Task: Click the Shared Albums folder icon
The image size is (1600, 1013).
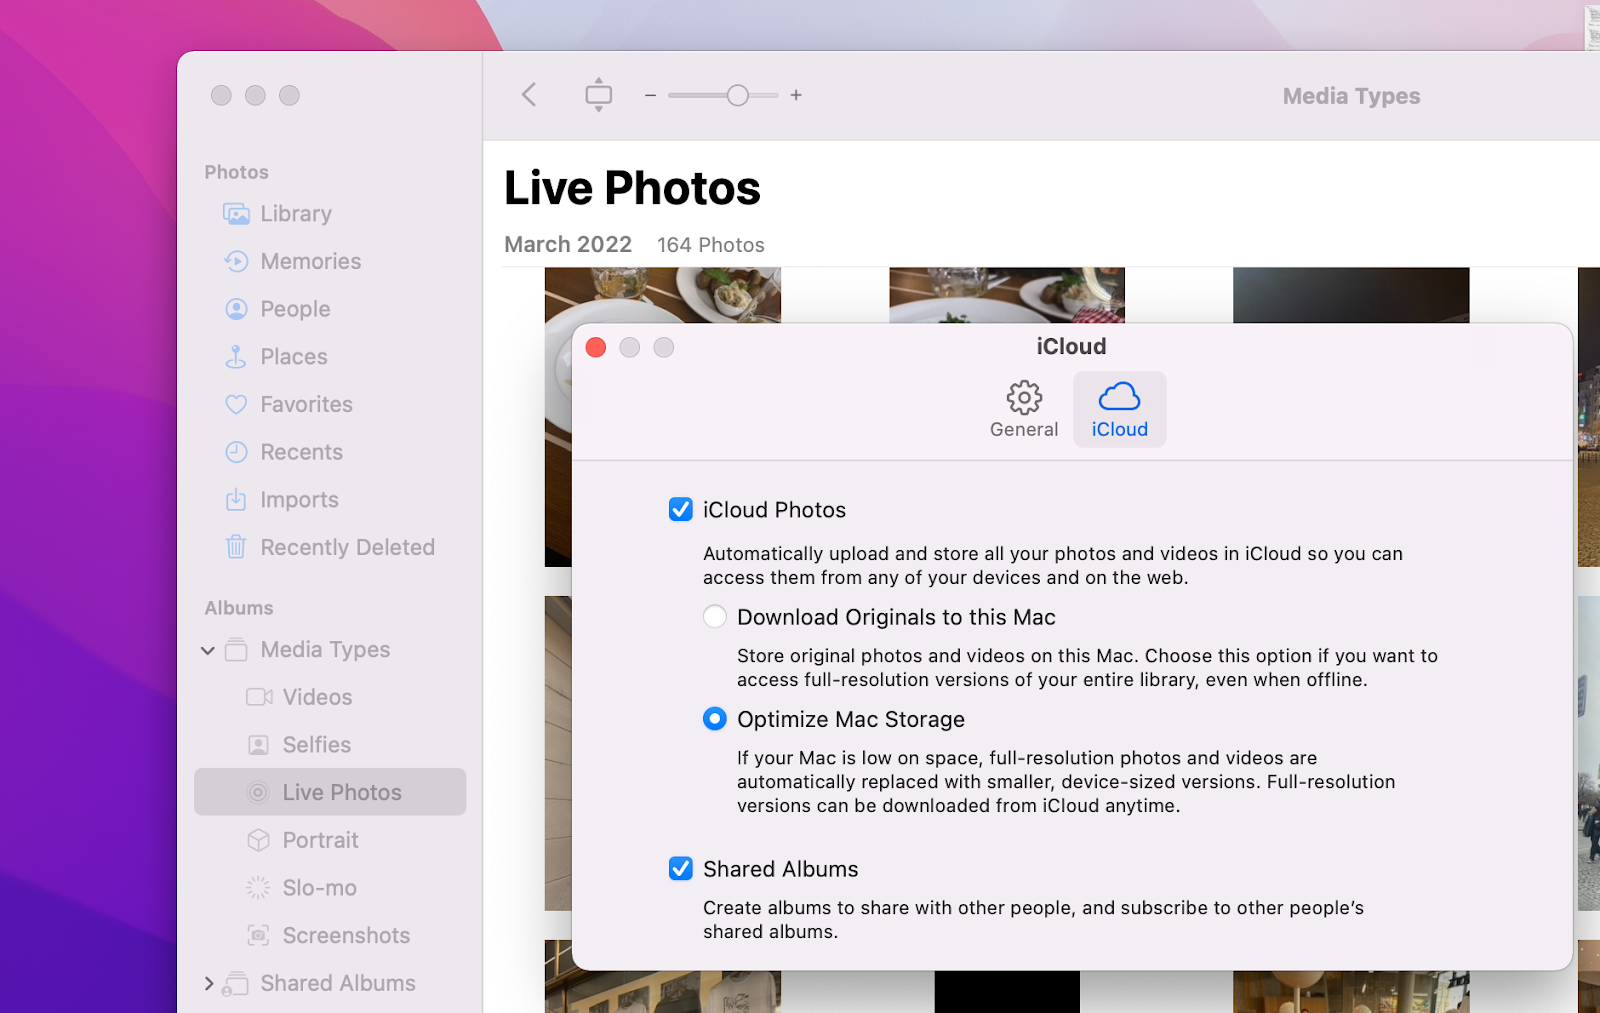Action: point(235,984)
